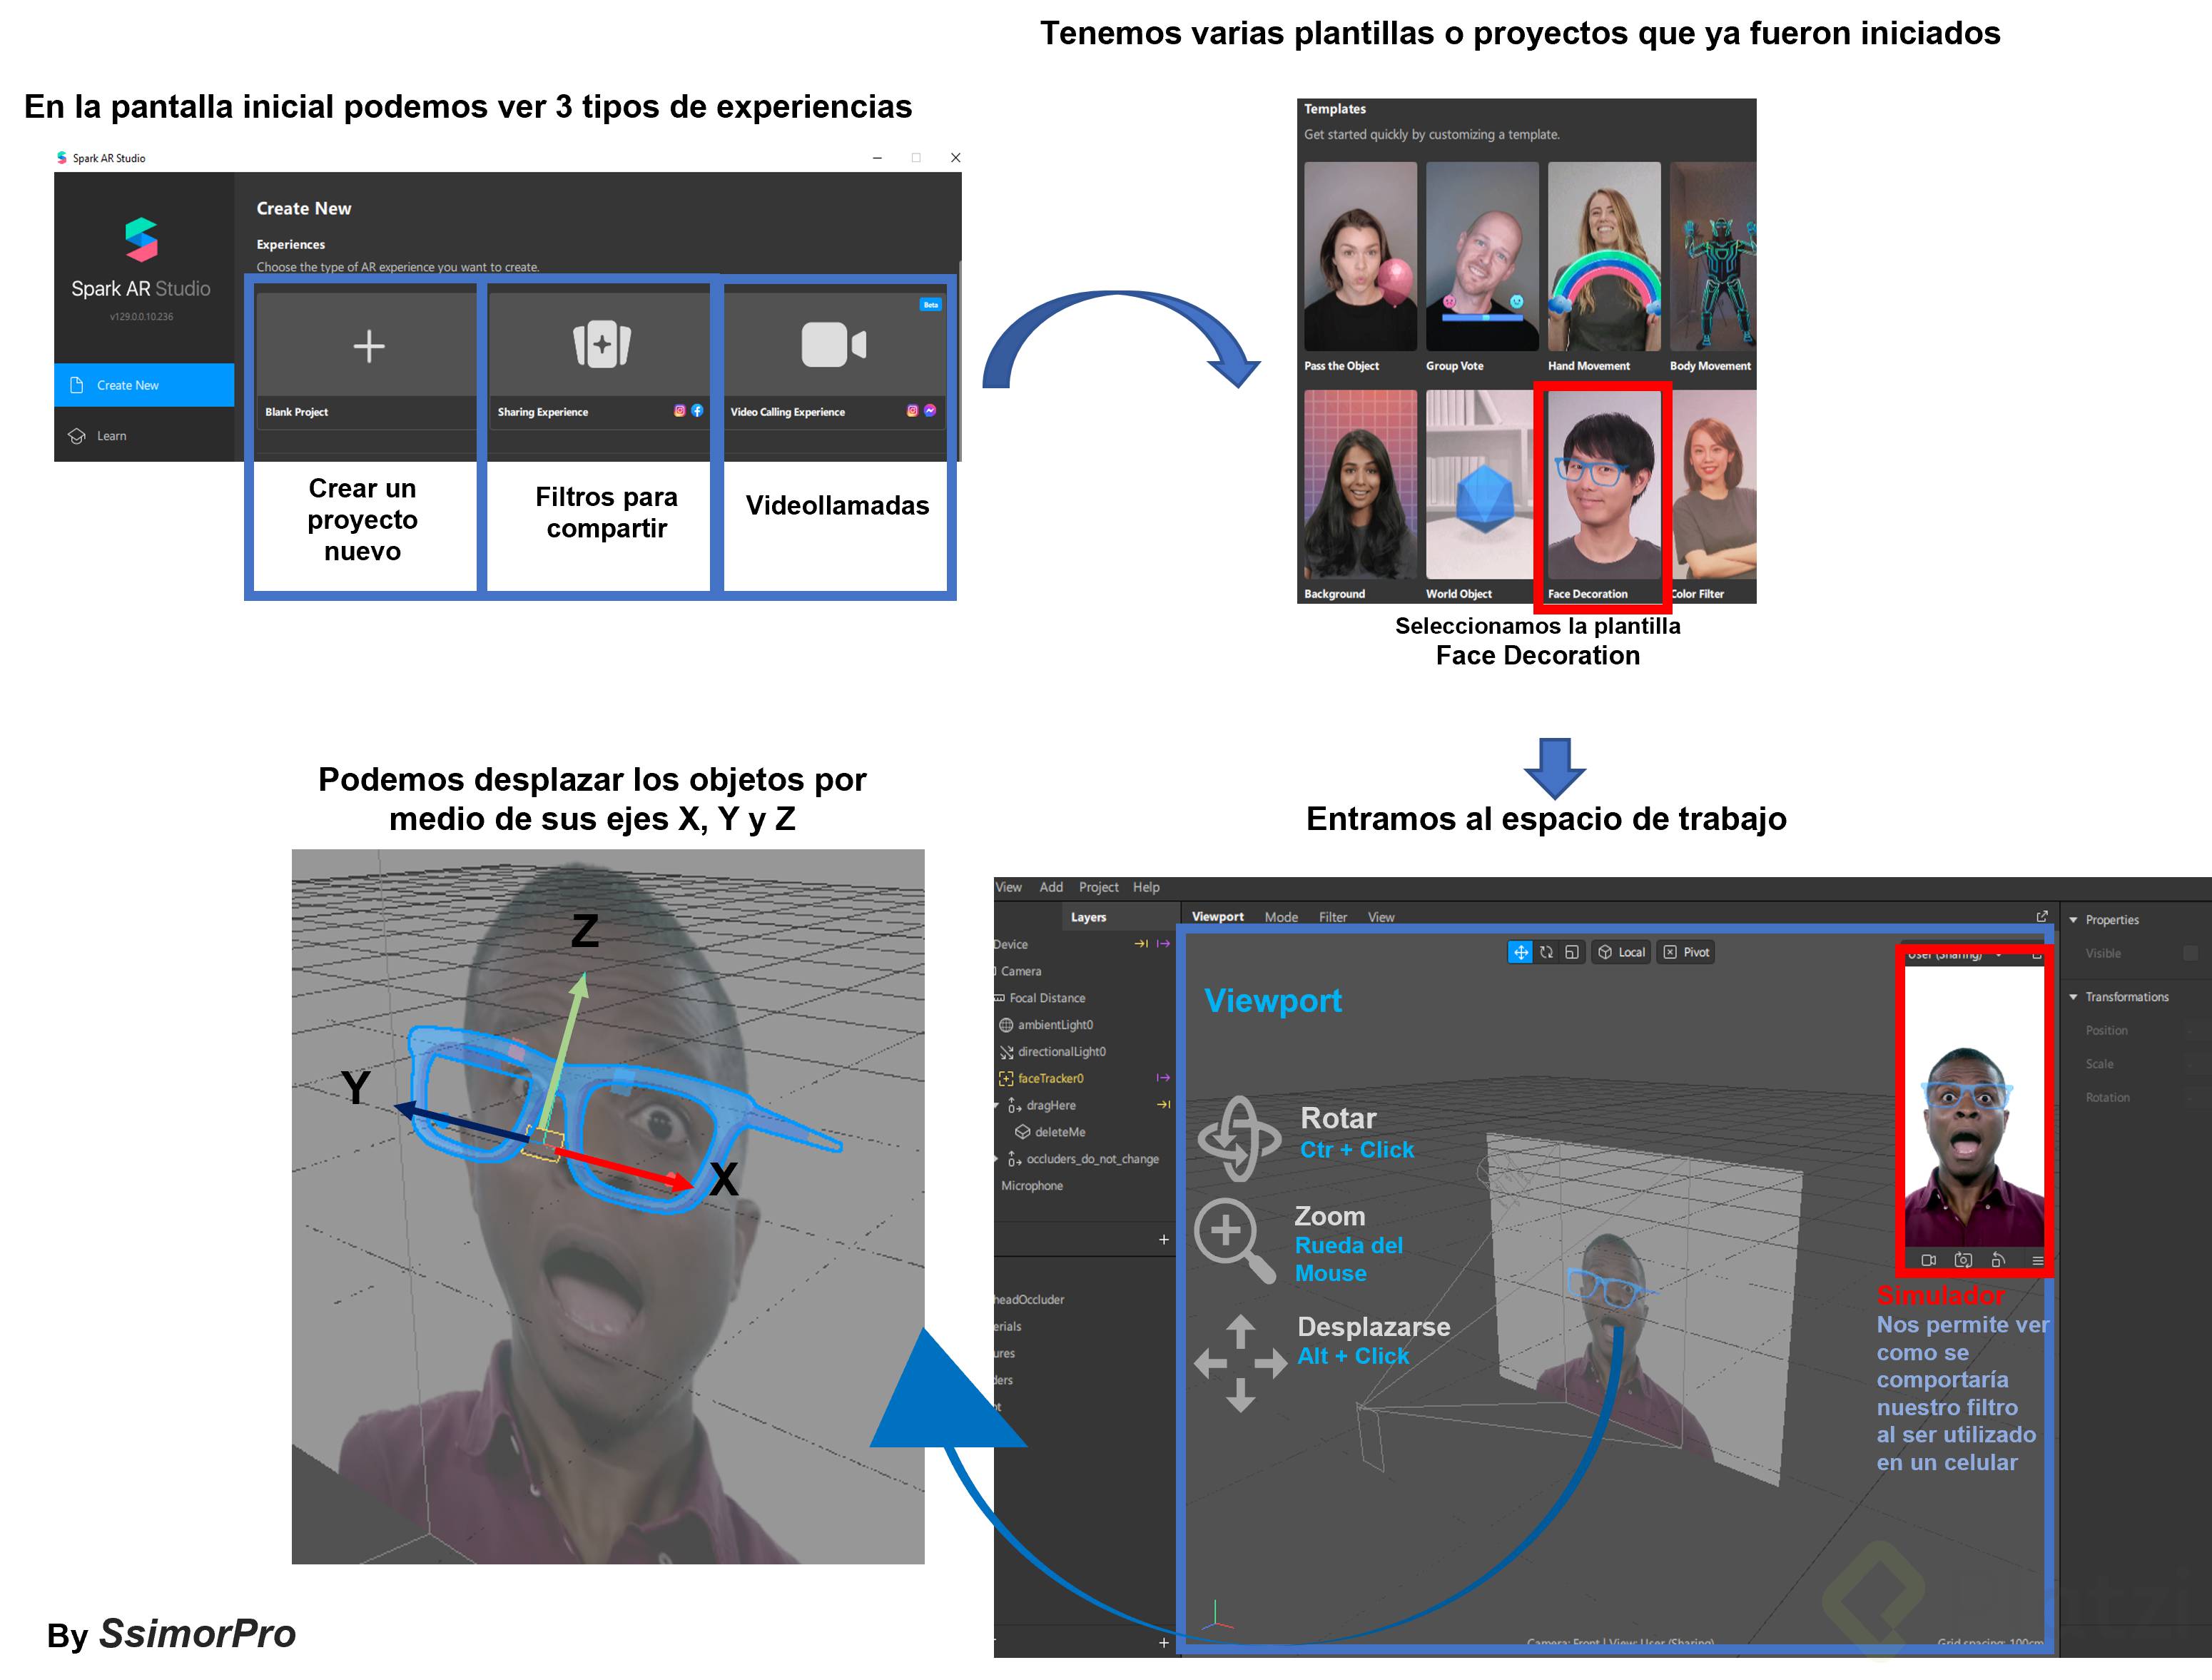Click the Spark AR Studio logo in sidebar

[x=141, y=240]
